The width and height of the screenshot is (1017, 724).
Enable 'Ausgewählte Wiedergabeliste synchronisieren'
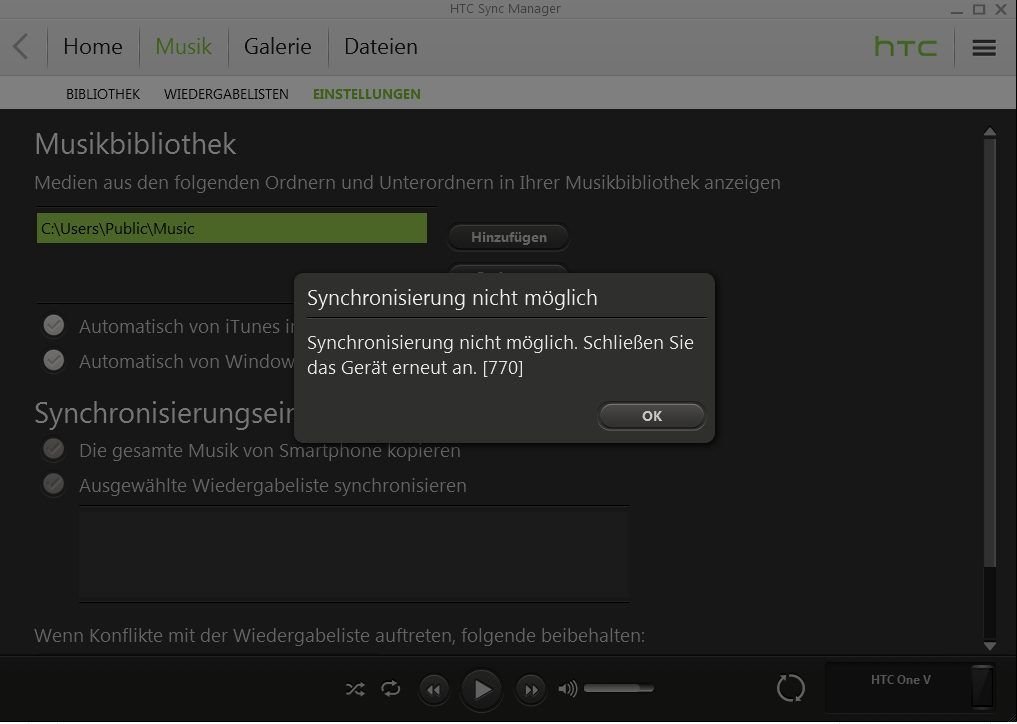(x=54, y=485)
